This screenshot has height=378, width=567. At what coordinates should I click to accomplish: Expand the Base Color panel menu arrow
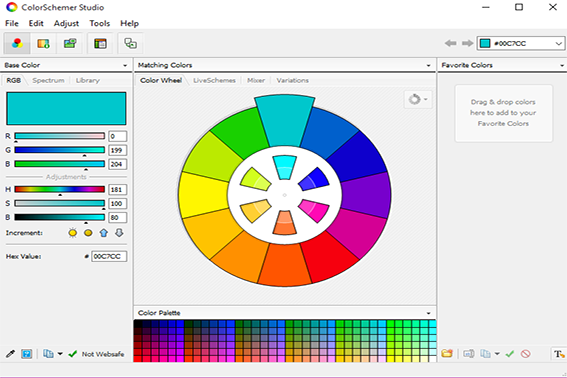(x=125, y=65)
